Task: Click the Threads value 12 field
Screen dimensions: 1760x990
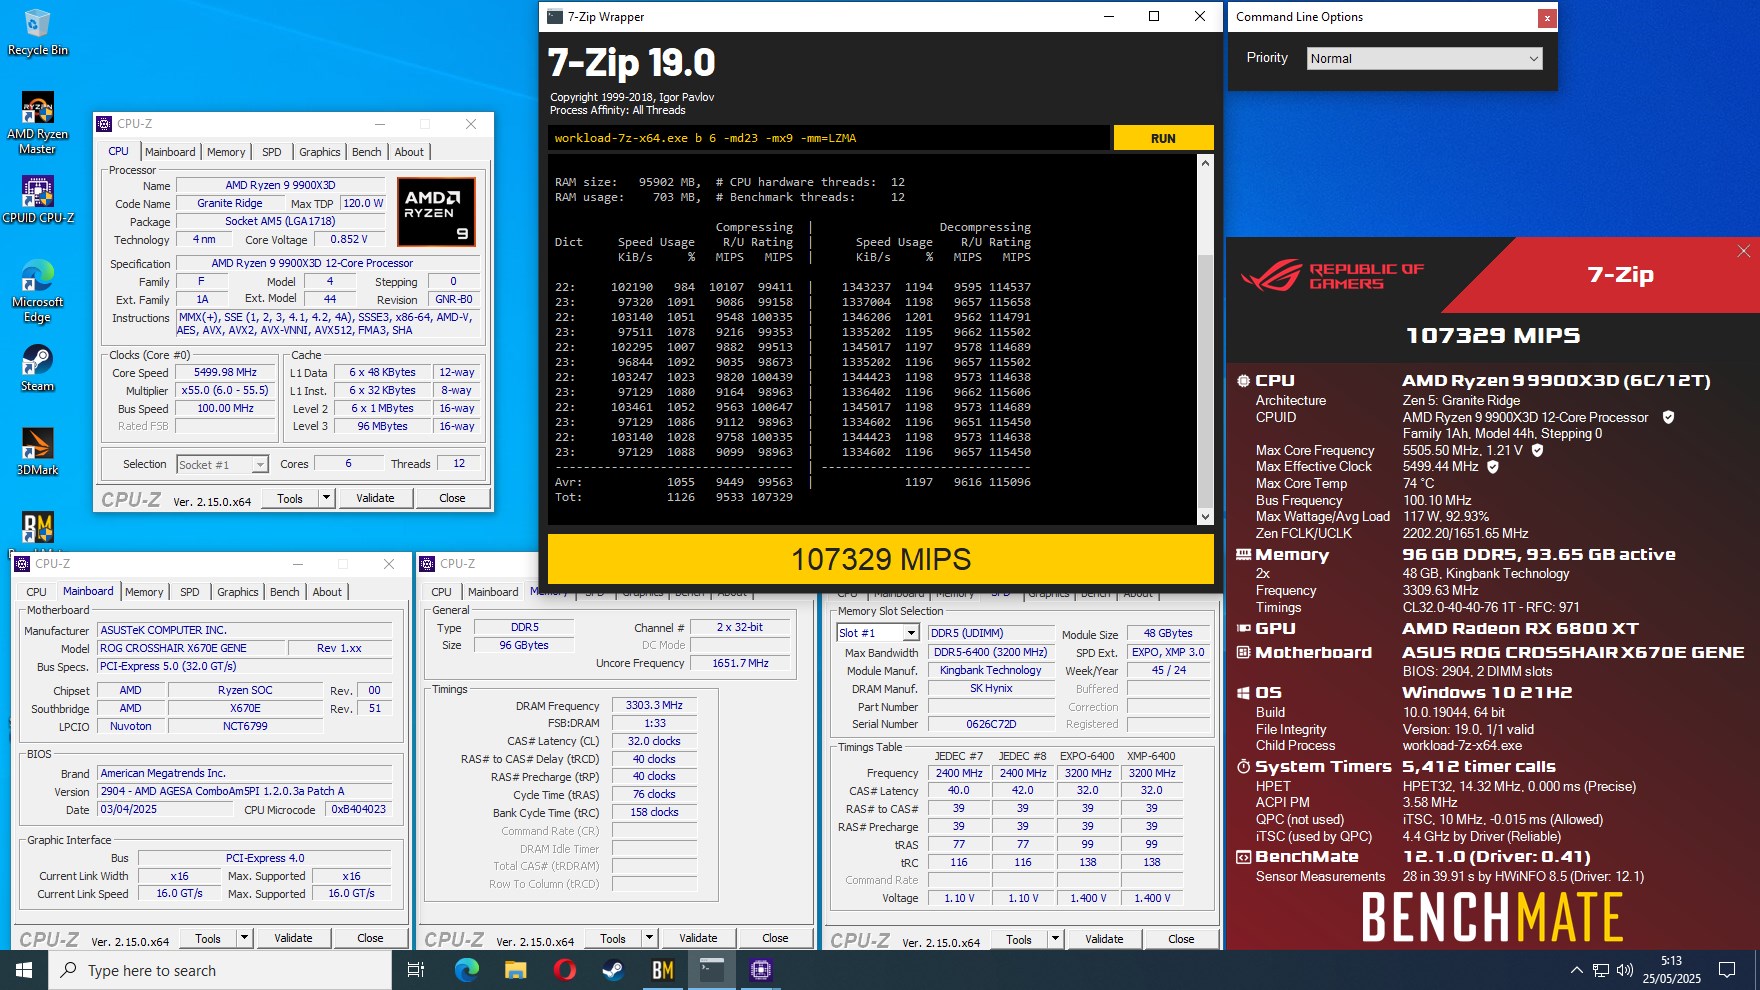Action: [459, 463]
